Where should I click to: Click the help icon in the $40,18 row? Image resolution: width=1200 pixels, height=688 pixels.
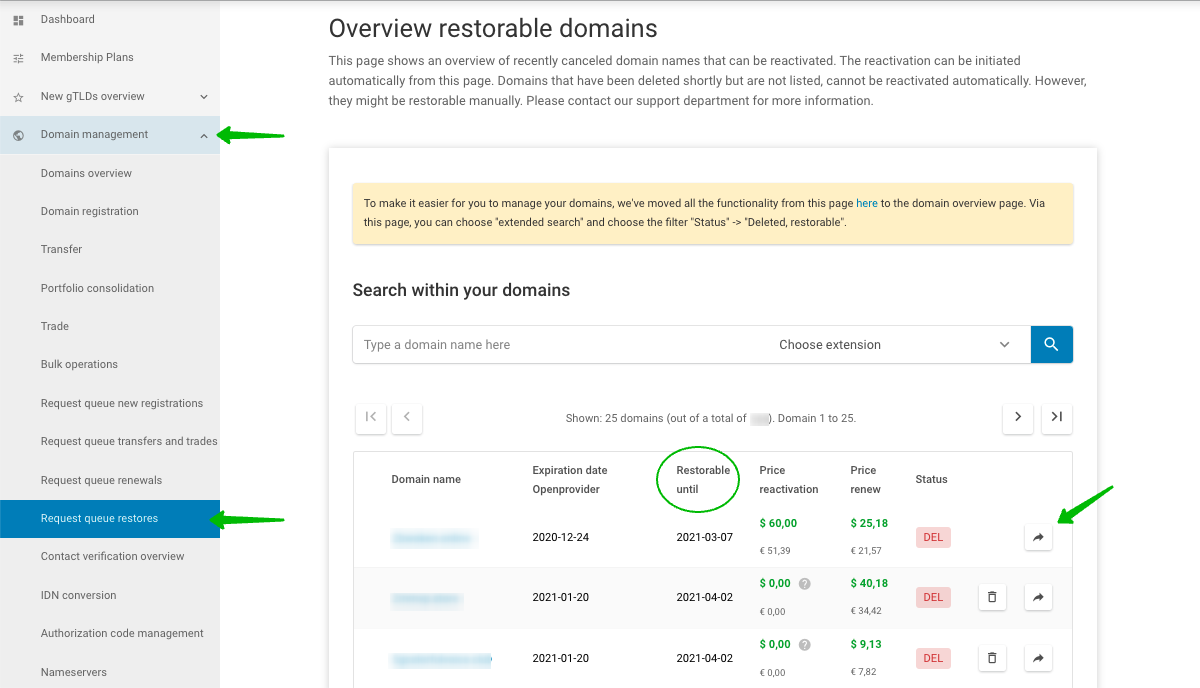[804, 584]
